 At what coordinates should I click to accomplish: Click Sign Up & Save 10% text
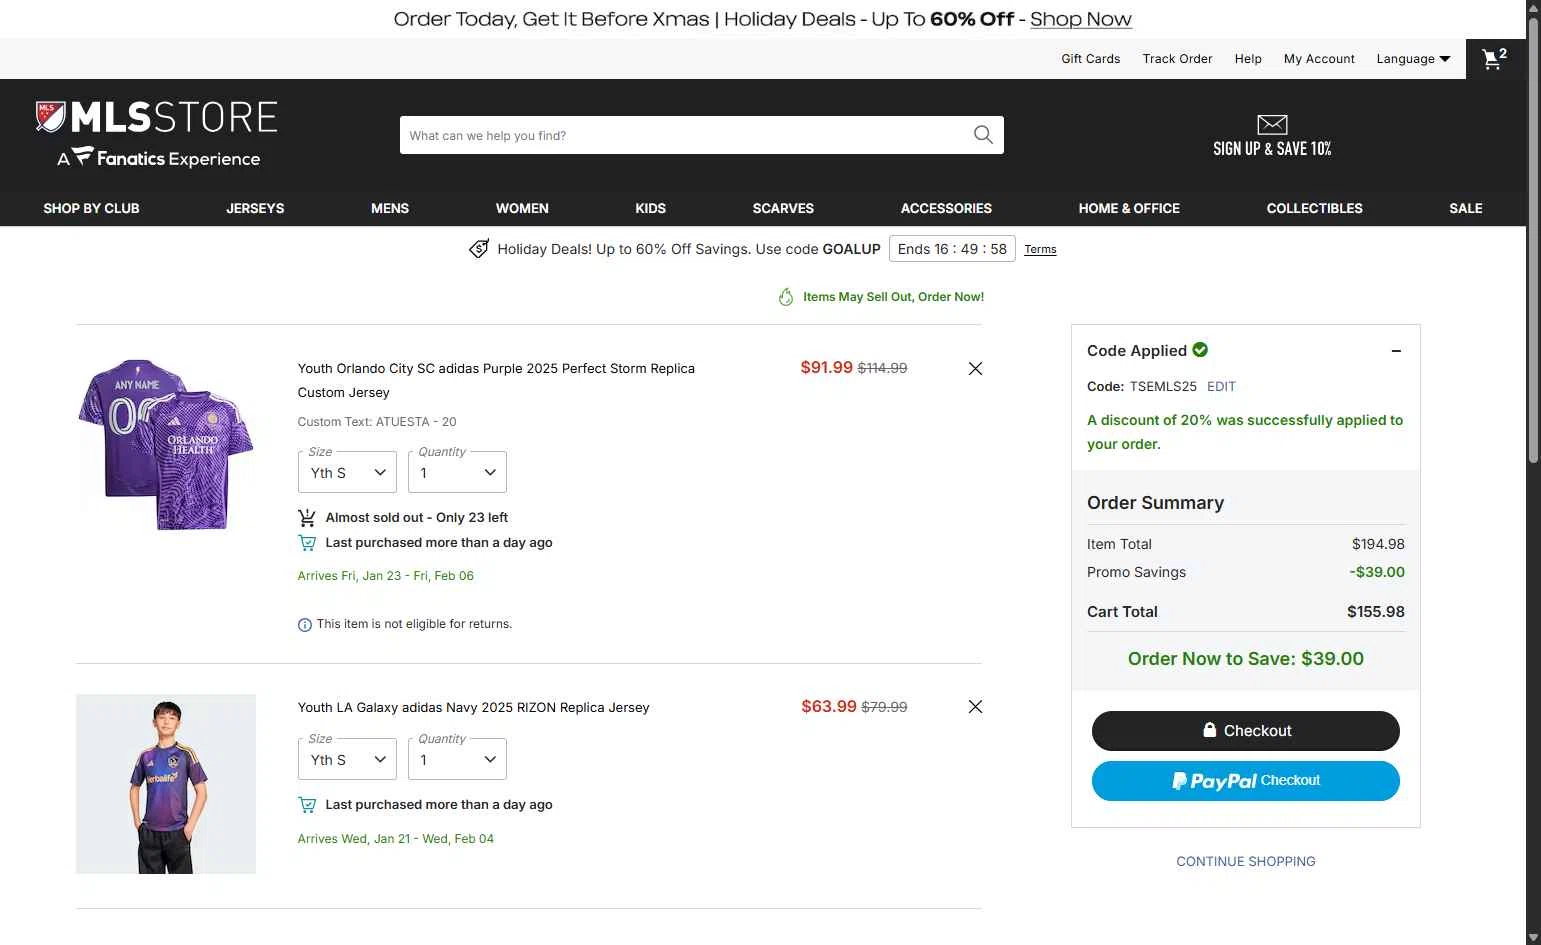tap(1272, 149)
